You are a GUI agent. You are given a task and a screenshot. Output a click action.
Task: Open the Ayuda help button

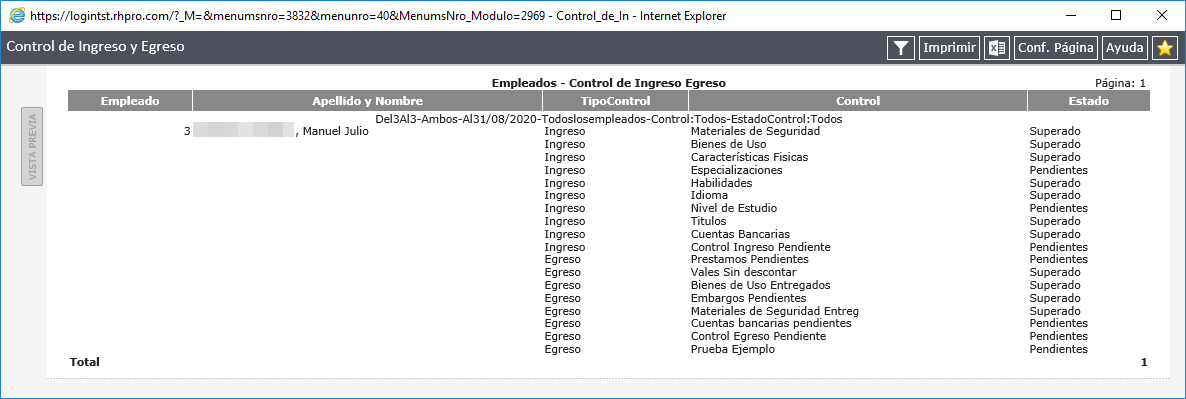point(1125,48)
